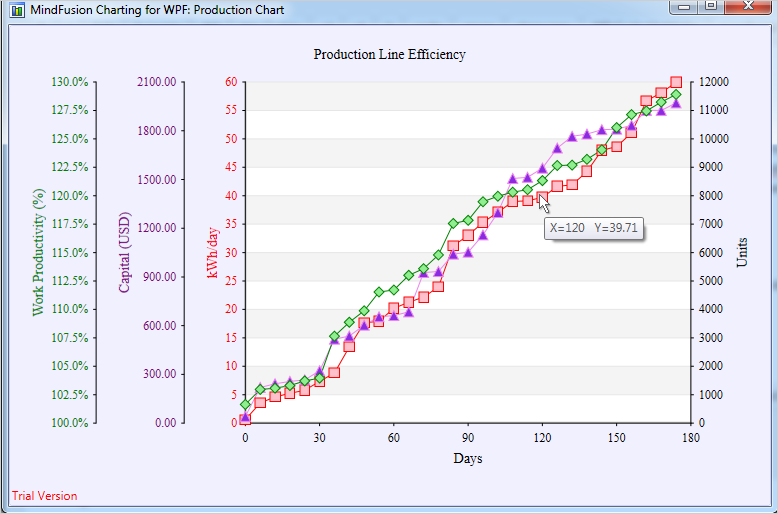The height and width of the screenshot is (514, 778).
Task: Click the 117.5% tick label
Action: 70,224
